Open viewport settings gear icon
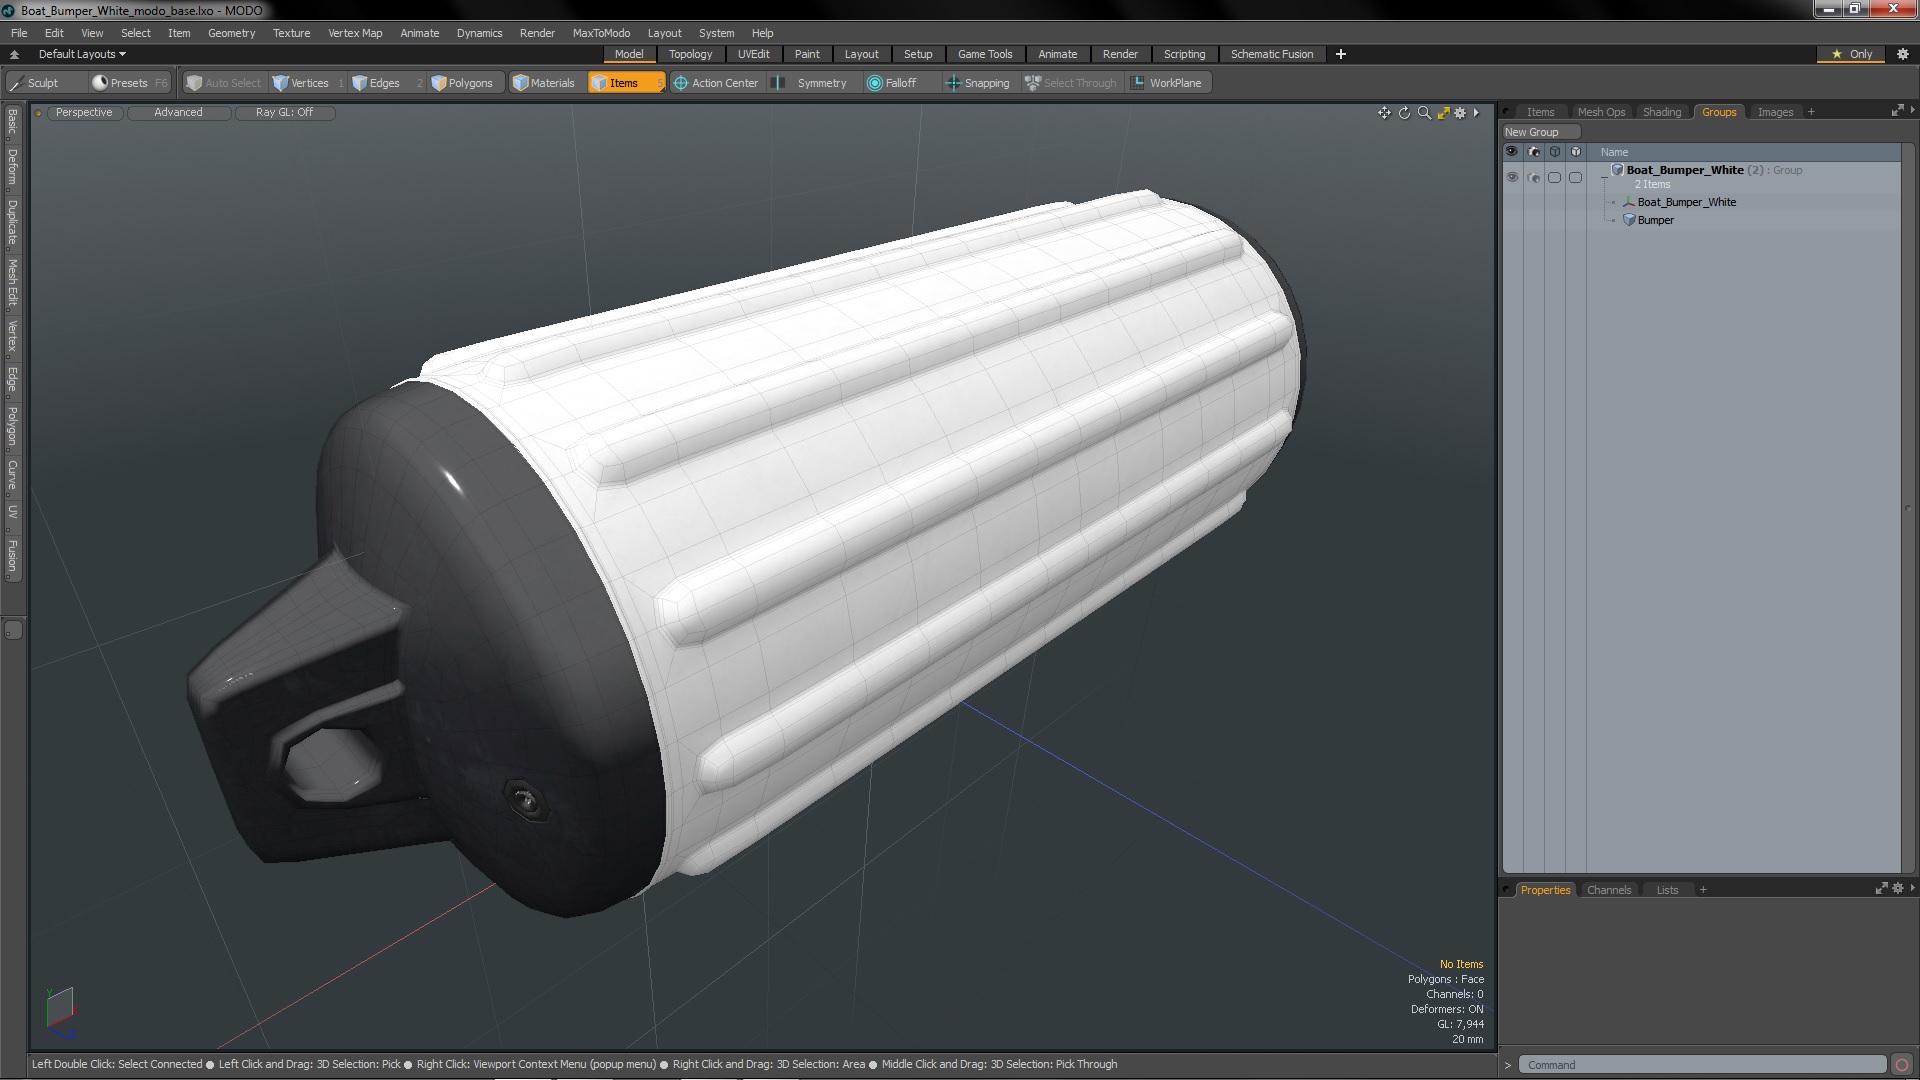Image resolution: width=1920 pixels, height=1080 pixels. pos(1460,113)
